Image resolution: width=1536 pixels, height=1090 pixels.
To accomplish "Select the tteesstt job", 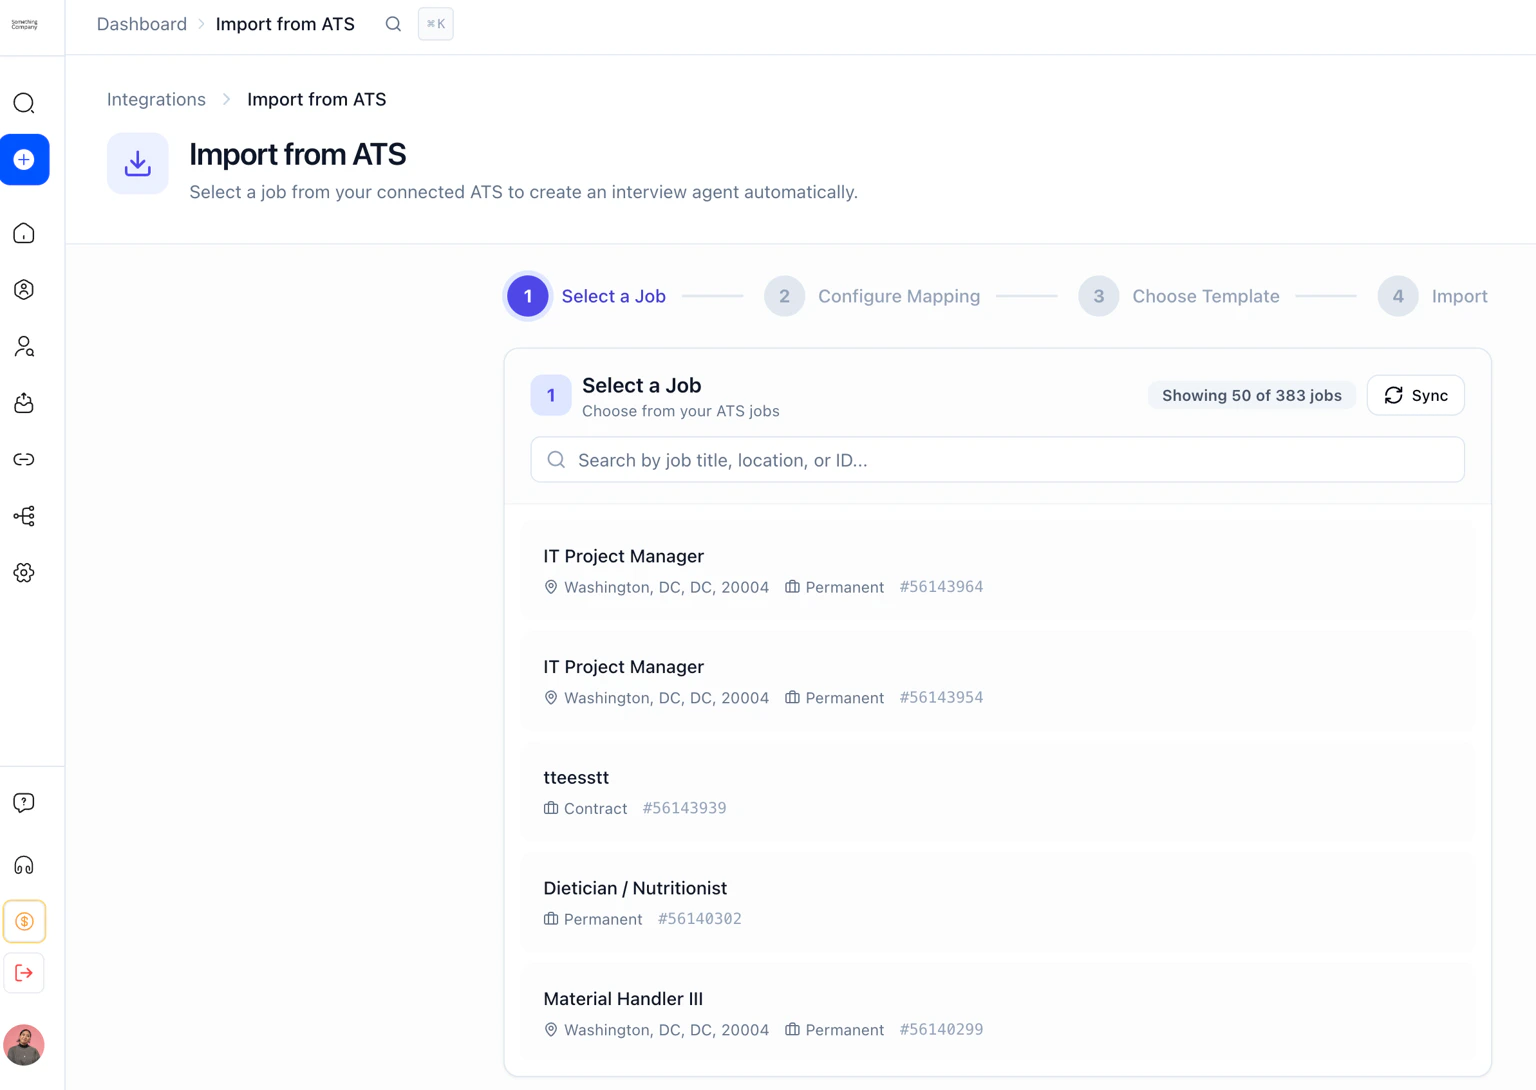I will [x=998, y=792].
